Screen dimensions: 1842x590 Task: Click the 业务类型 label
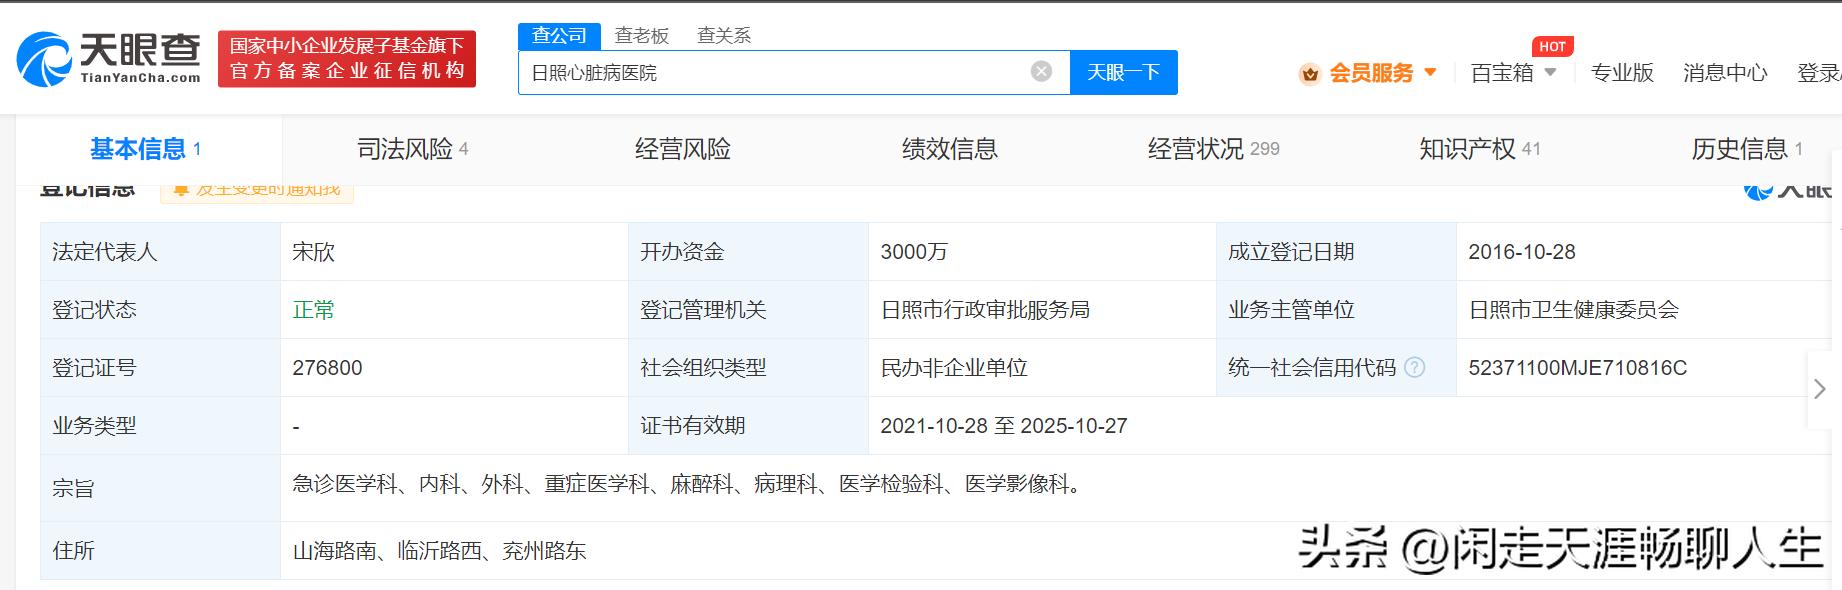(94, 426)
